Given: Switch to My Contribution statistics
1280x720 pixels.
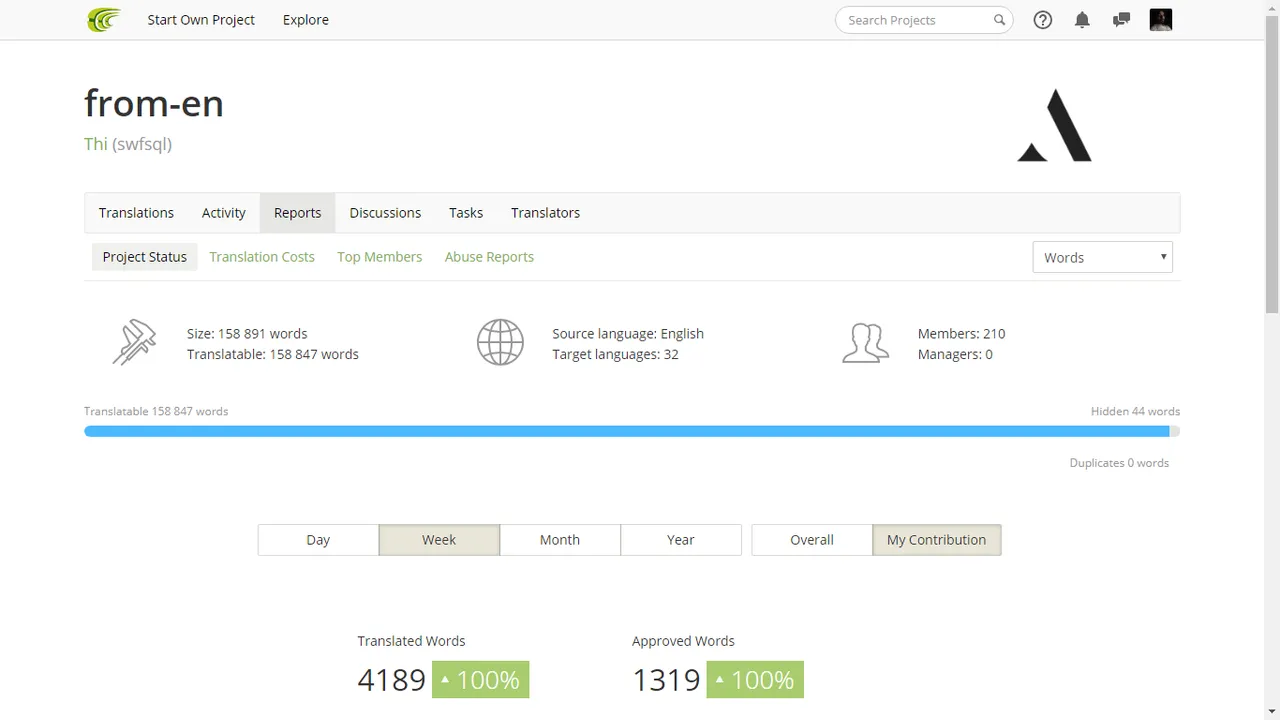Looking at the screenshot, I should (x=937, y=540).
